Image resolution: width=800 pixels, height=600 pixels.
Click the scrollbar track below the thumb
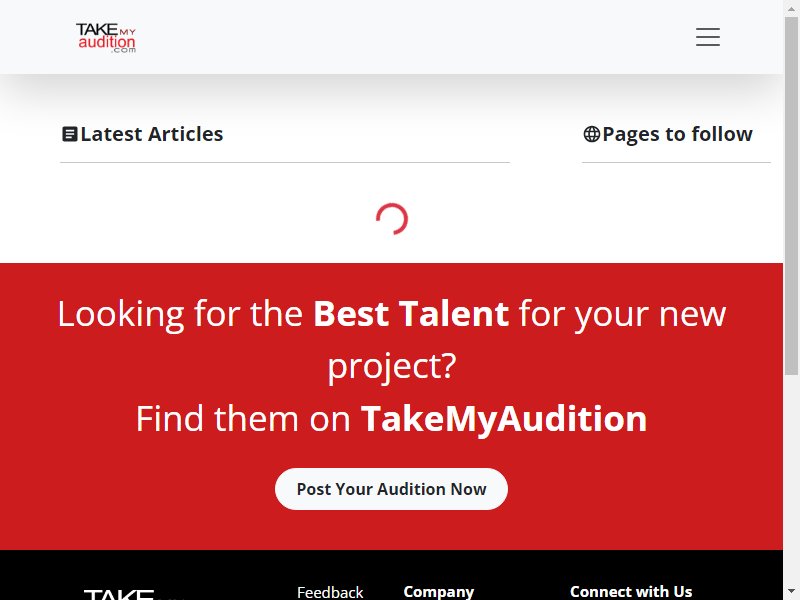point(791,480)
